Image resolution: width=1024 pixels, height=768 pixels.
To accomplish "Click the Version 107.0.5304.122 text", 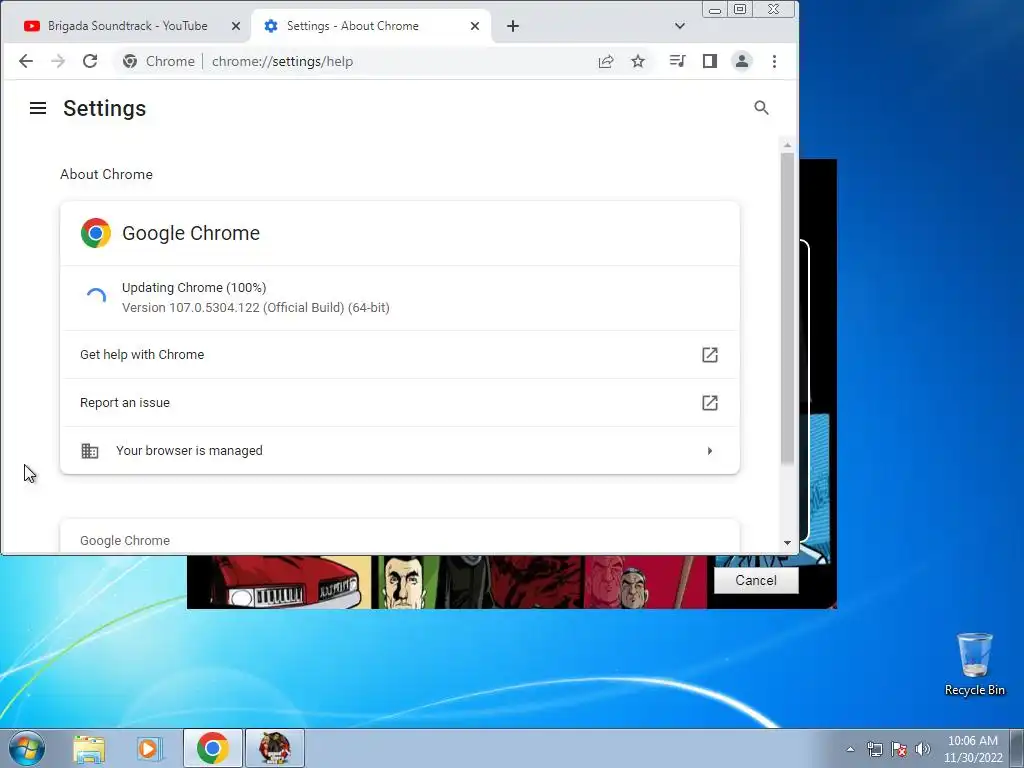I will (x=255, y=308).
